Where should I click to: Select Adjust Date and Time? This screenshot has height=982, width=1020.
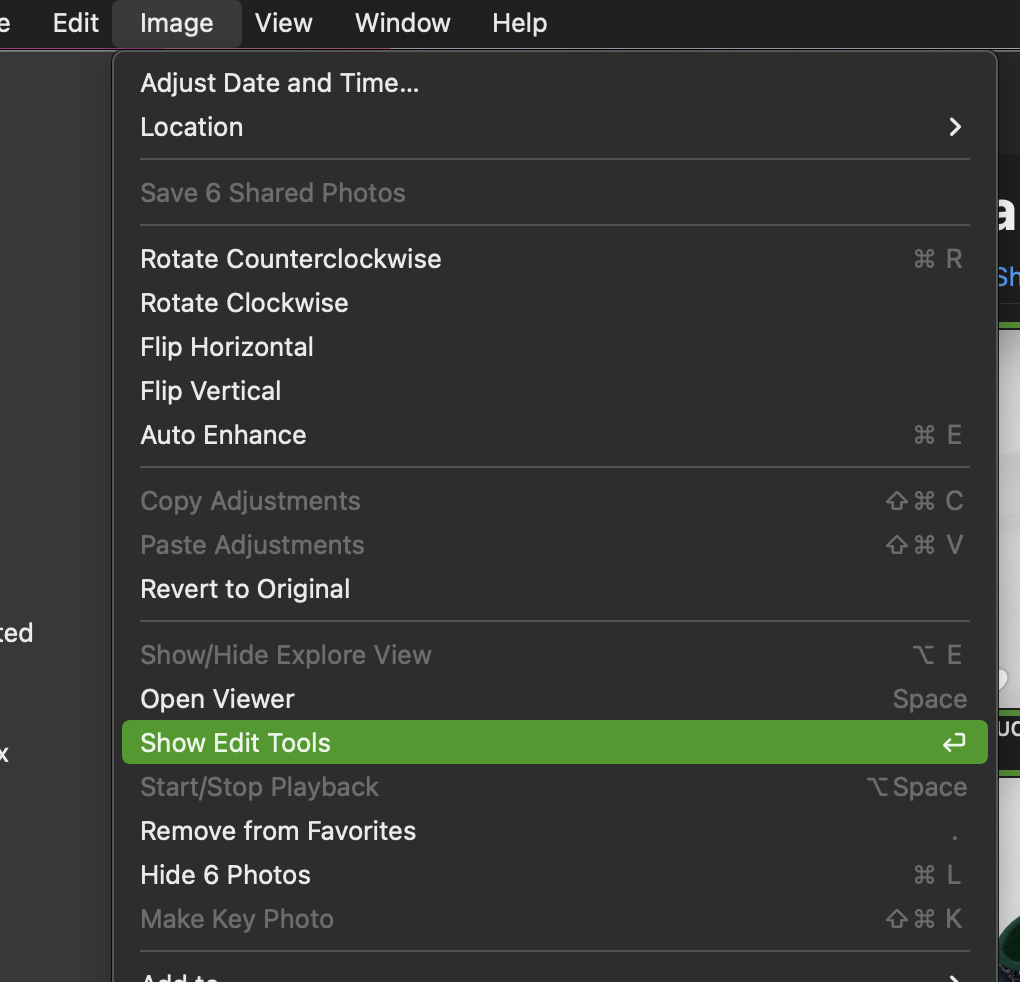tap(279, 83)
